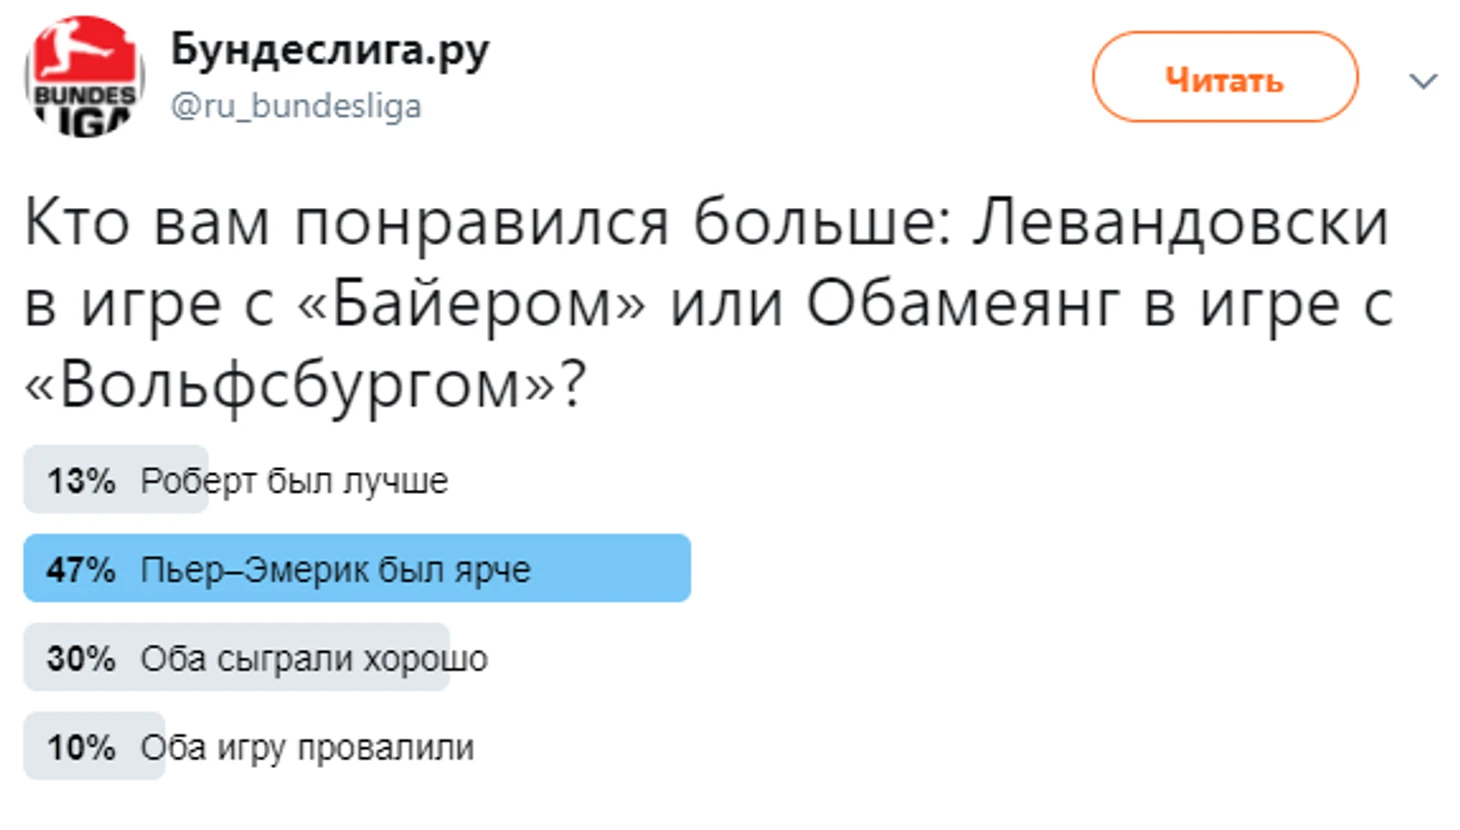Click the word Обамеянг in the tweet
1460x830 pixels.
[x=962, y=304]
